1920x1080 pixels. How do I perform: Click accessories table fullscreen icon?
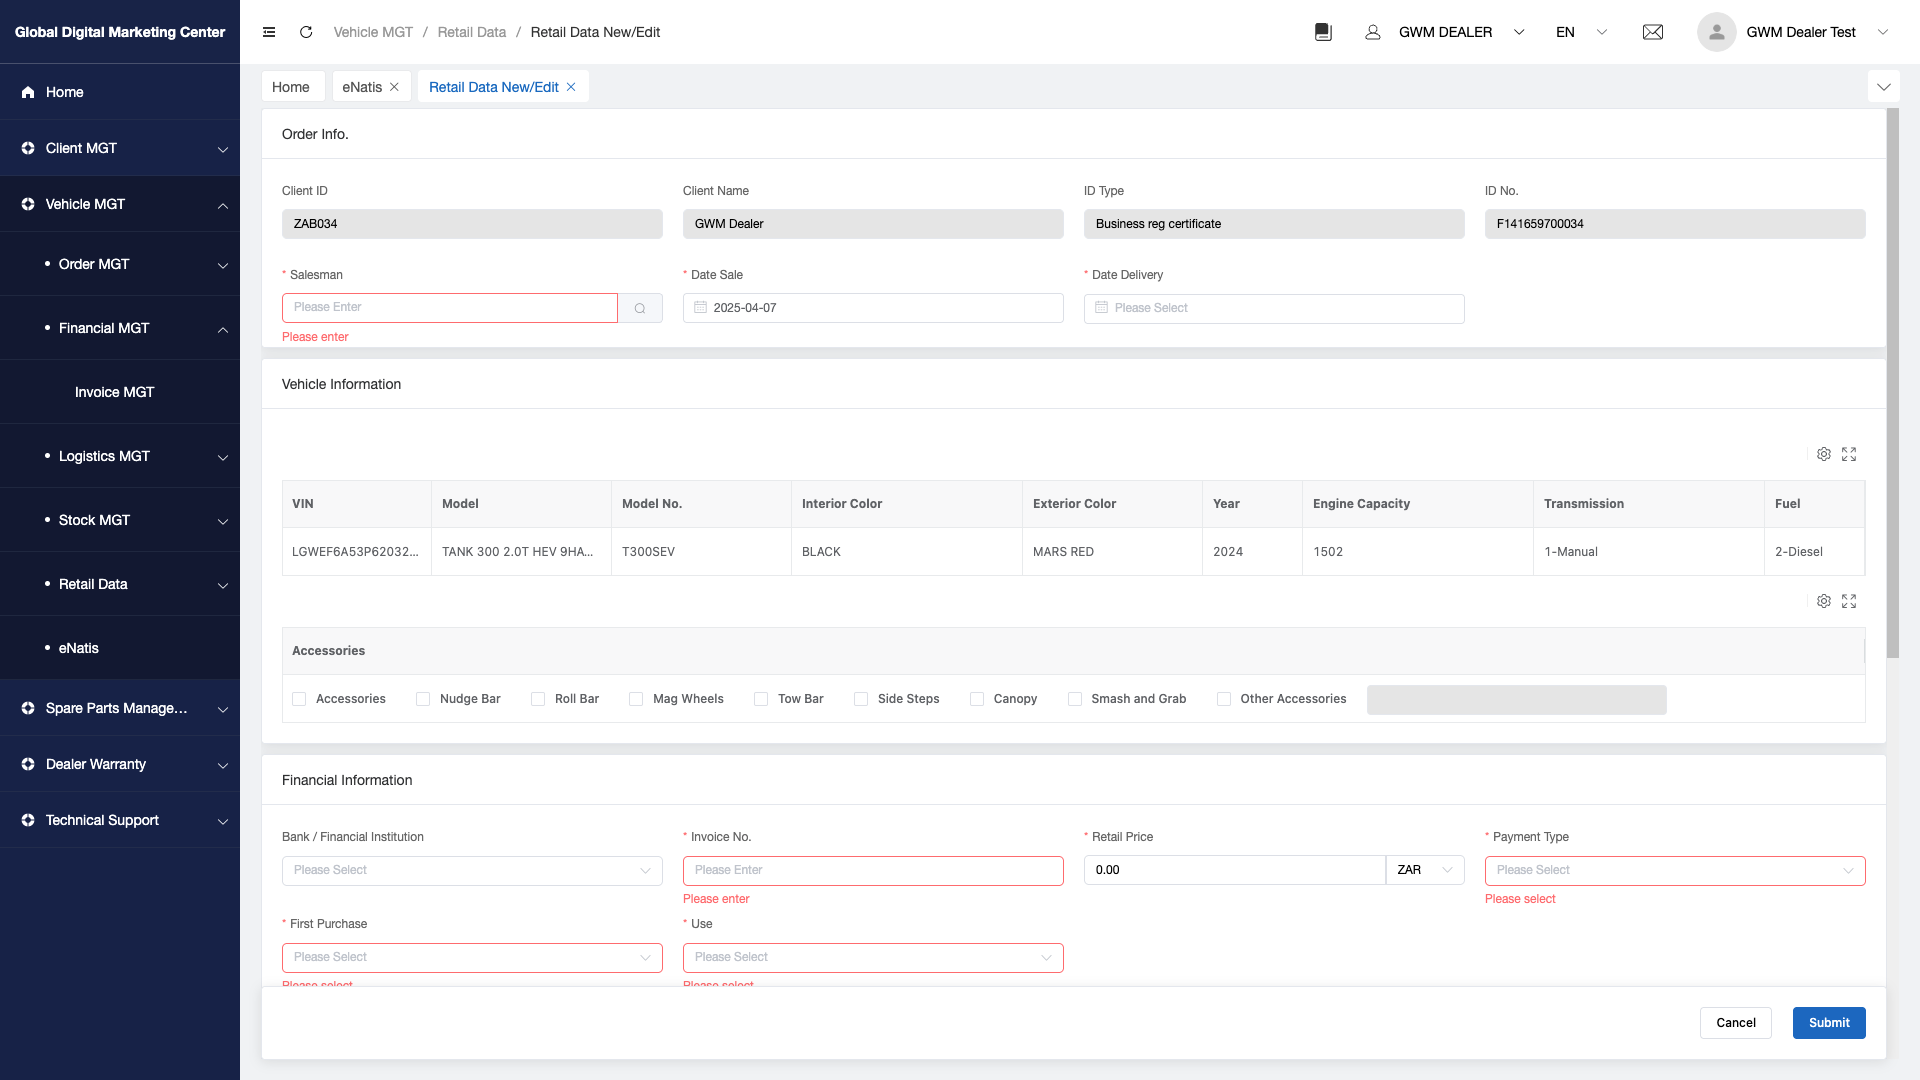click(1849, 601)
